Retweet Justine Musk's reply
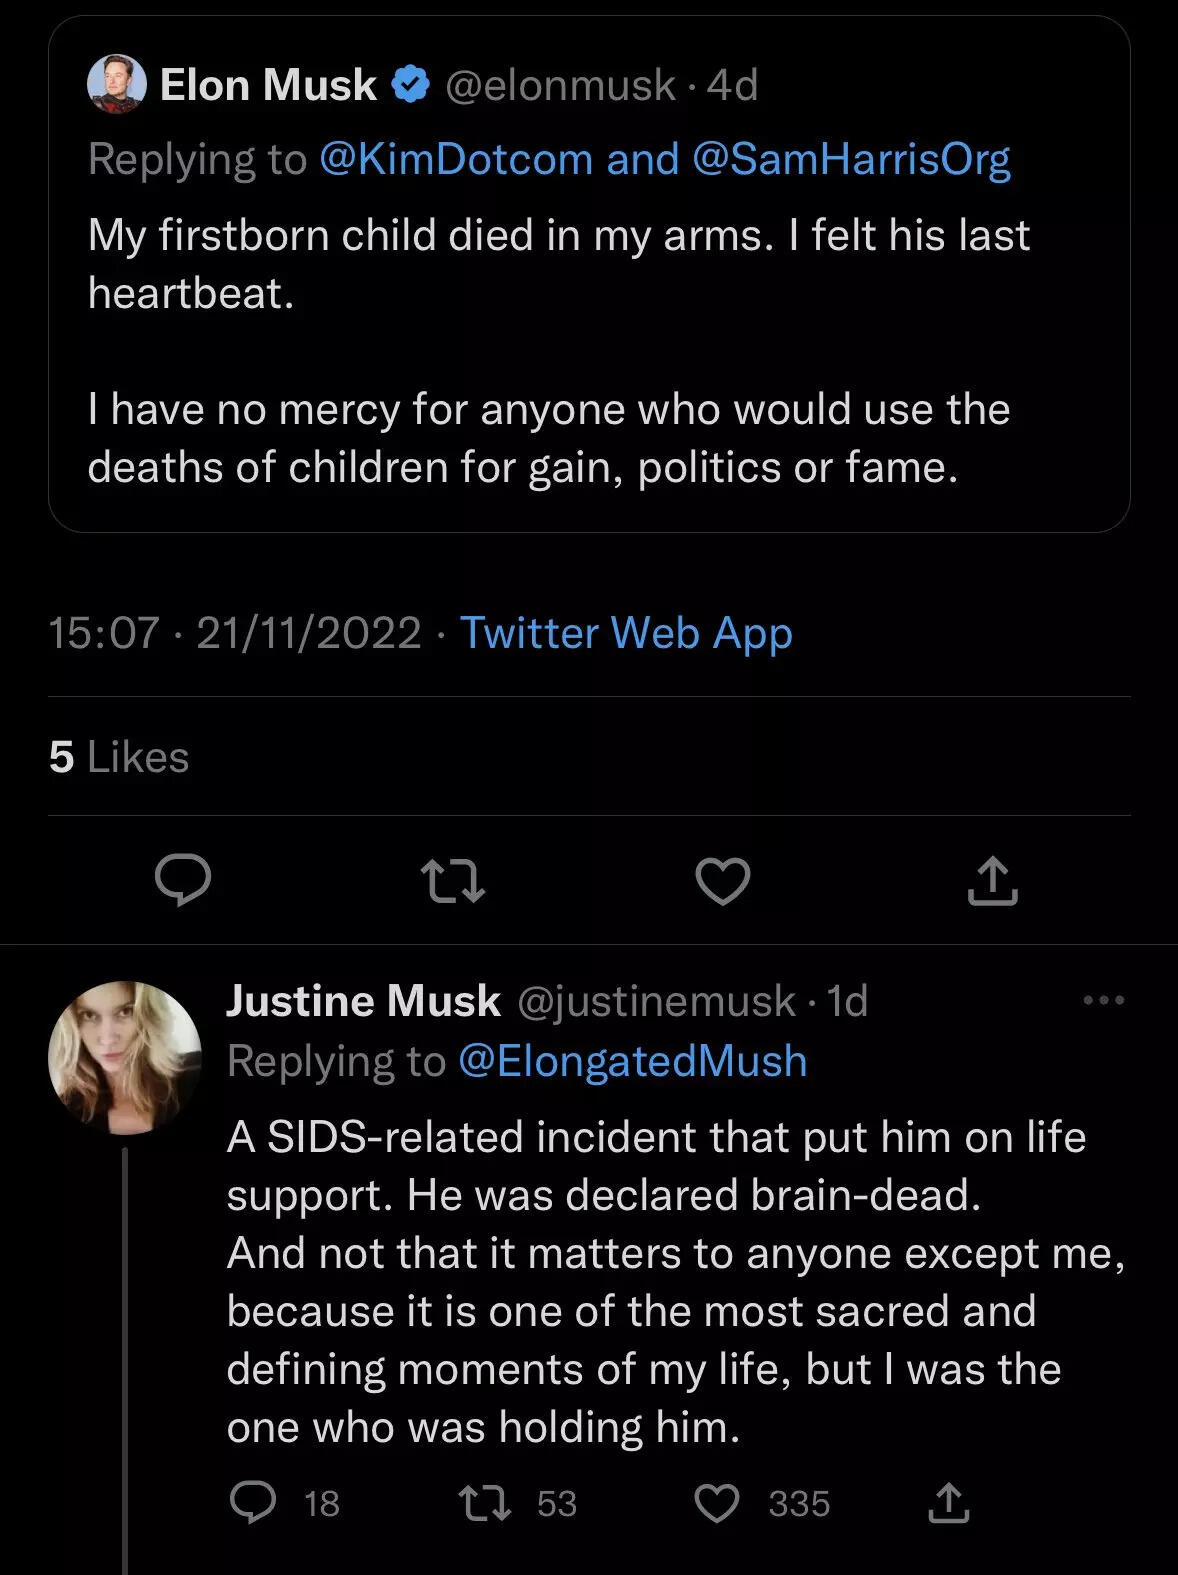The width and height of the screenshot is (1178, 1575). 485,1503
